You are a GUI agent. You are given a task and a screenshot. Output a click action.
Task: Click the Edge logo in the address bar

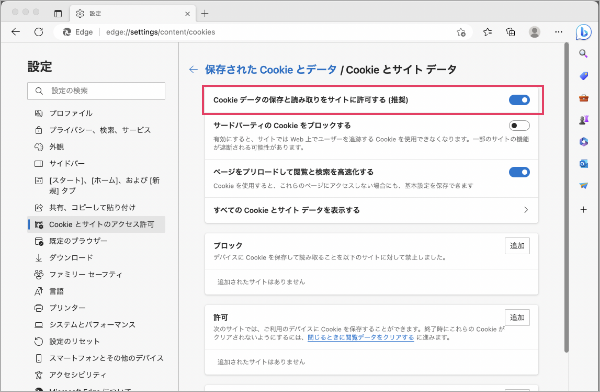(x=67, y=32)
